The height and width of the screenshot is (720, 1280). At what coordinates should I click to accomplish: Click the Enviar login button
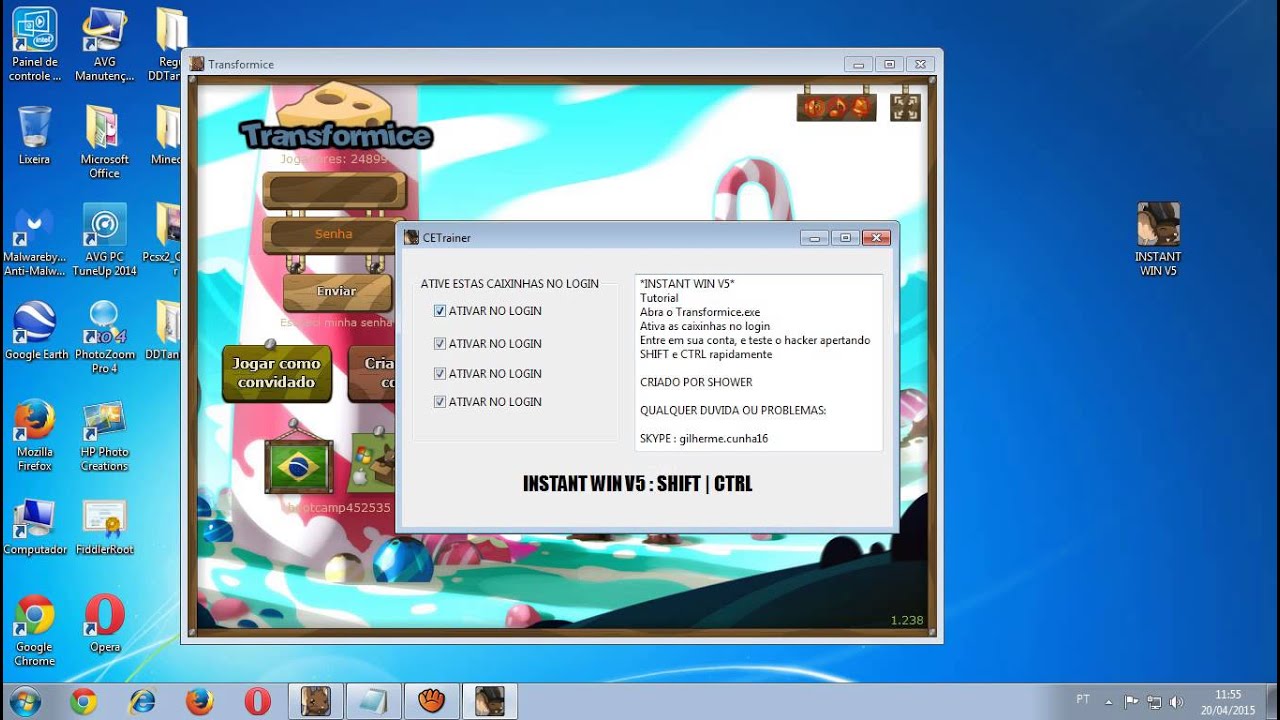click(337, 291)
